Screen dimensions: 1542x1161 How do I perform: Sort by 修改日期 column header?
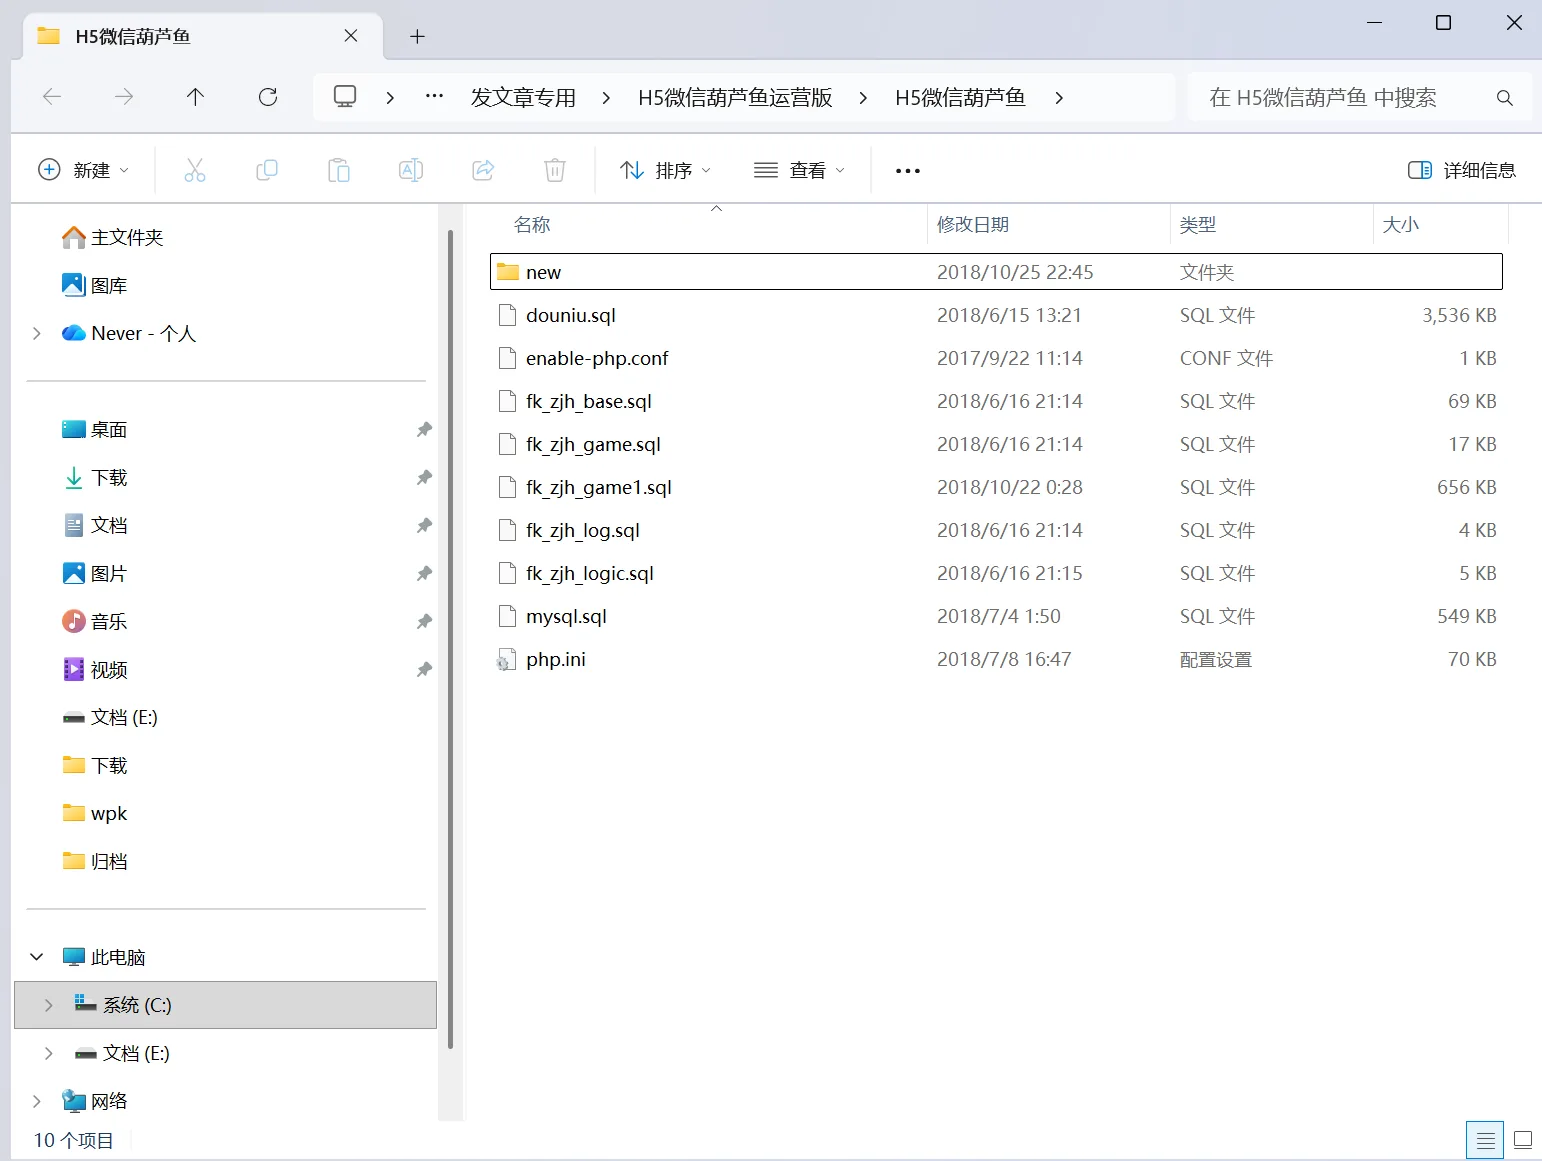[1048, 225]
